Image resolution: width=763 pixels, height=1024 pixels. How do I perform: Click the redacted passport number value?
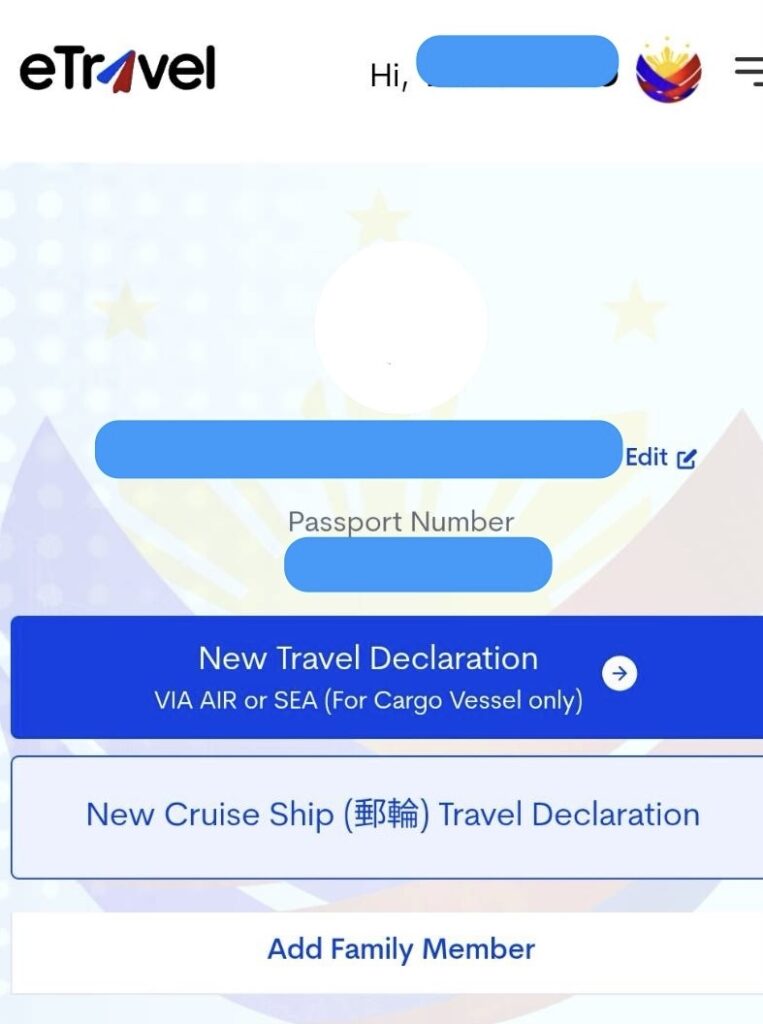tap(418, 564)
